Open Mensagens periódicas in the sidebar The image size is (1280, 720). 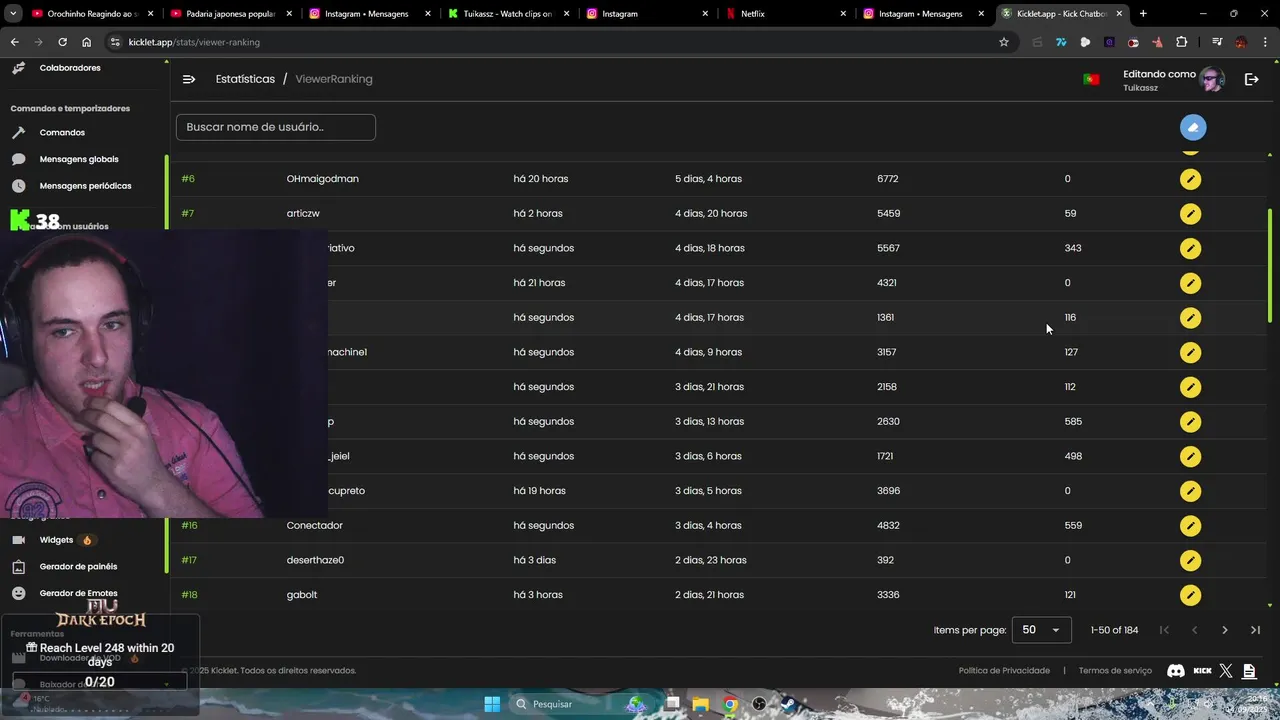85,186
